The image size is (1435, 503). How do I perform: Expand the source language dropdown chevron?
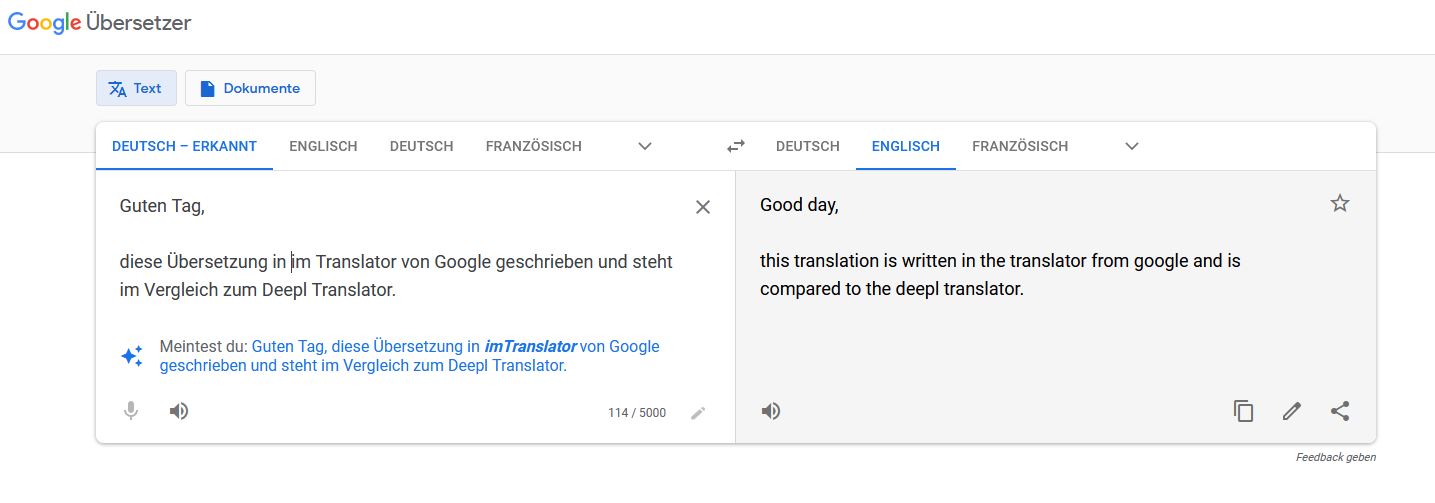coord(645,146)
